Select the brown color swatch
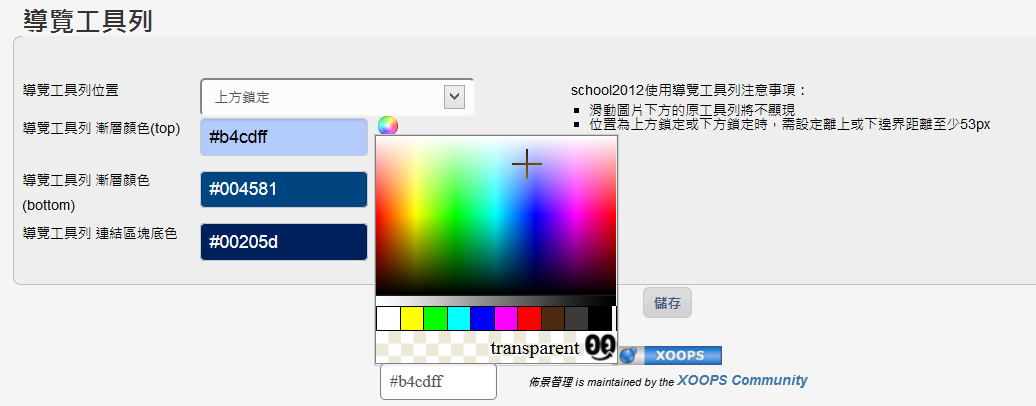1036x406 pixels. [x=553, y=318]
